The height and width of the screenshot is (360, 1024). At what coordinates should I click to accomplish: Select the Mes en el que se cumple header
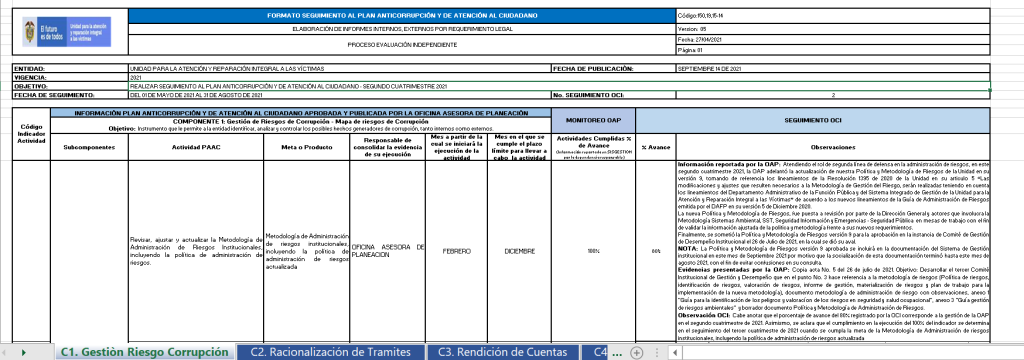point(519,147)
